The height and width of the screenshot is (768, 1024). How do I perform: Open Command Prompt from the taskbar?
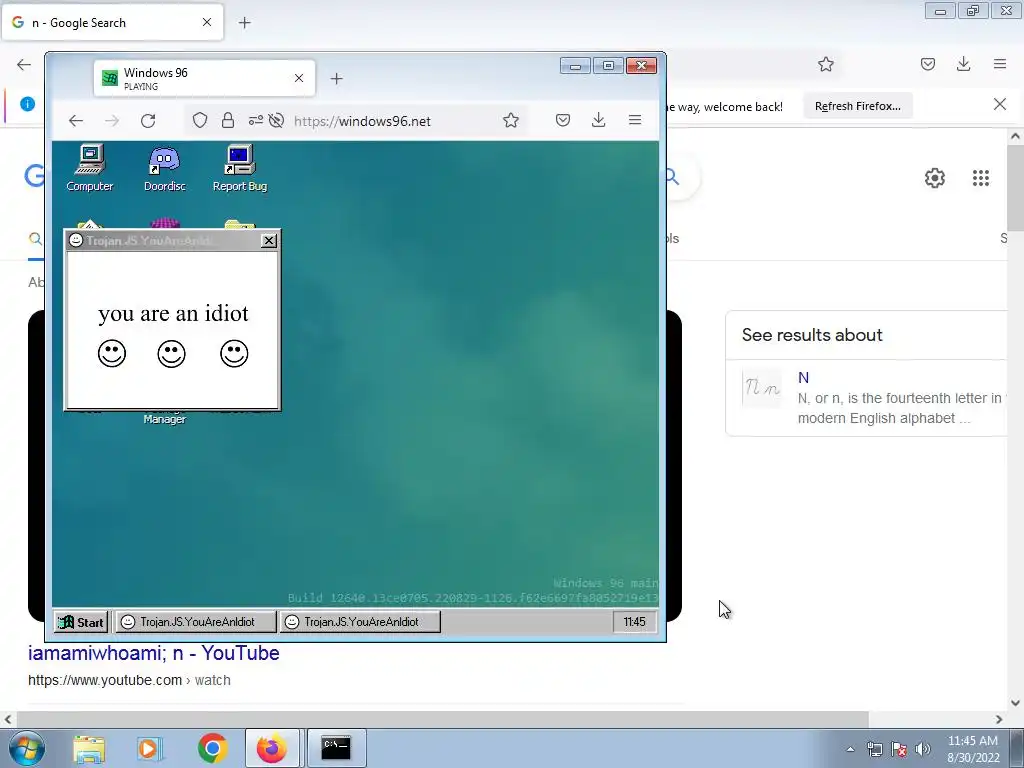click(336, 748)
